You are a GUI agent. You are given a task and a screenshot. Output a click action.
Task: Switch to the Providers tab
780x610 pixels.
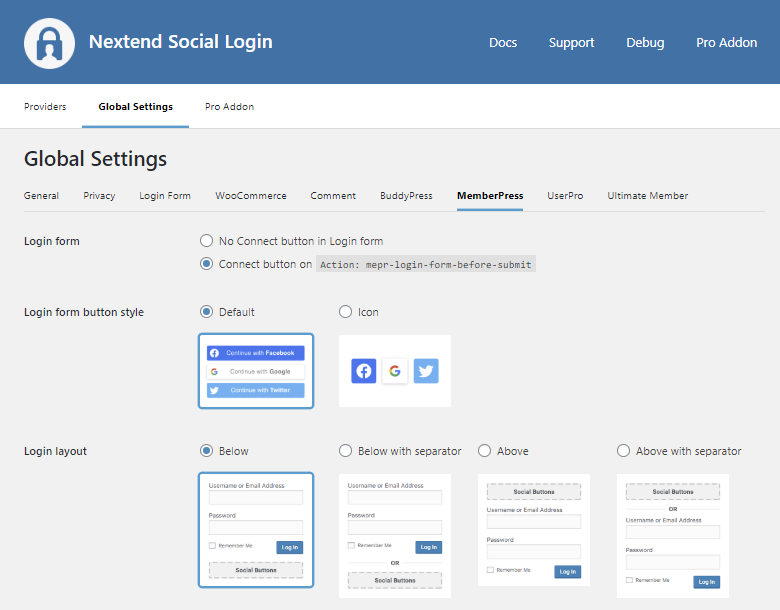45,107
